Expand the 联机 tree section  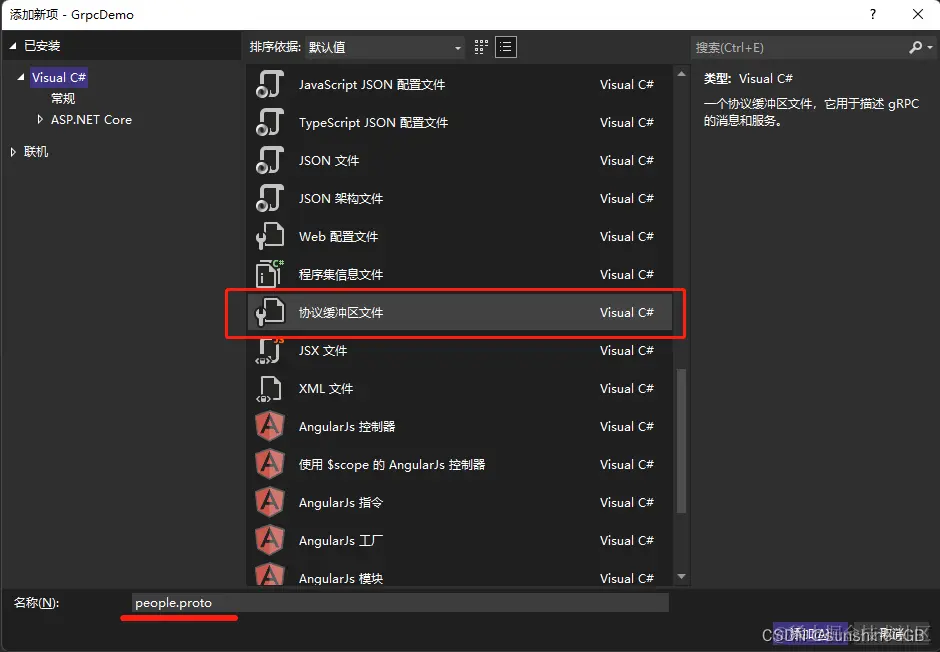(13, 152)
